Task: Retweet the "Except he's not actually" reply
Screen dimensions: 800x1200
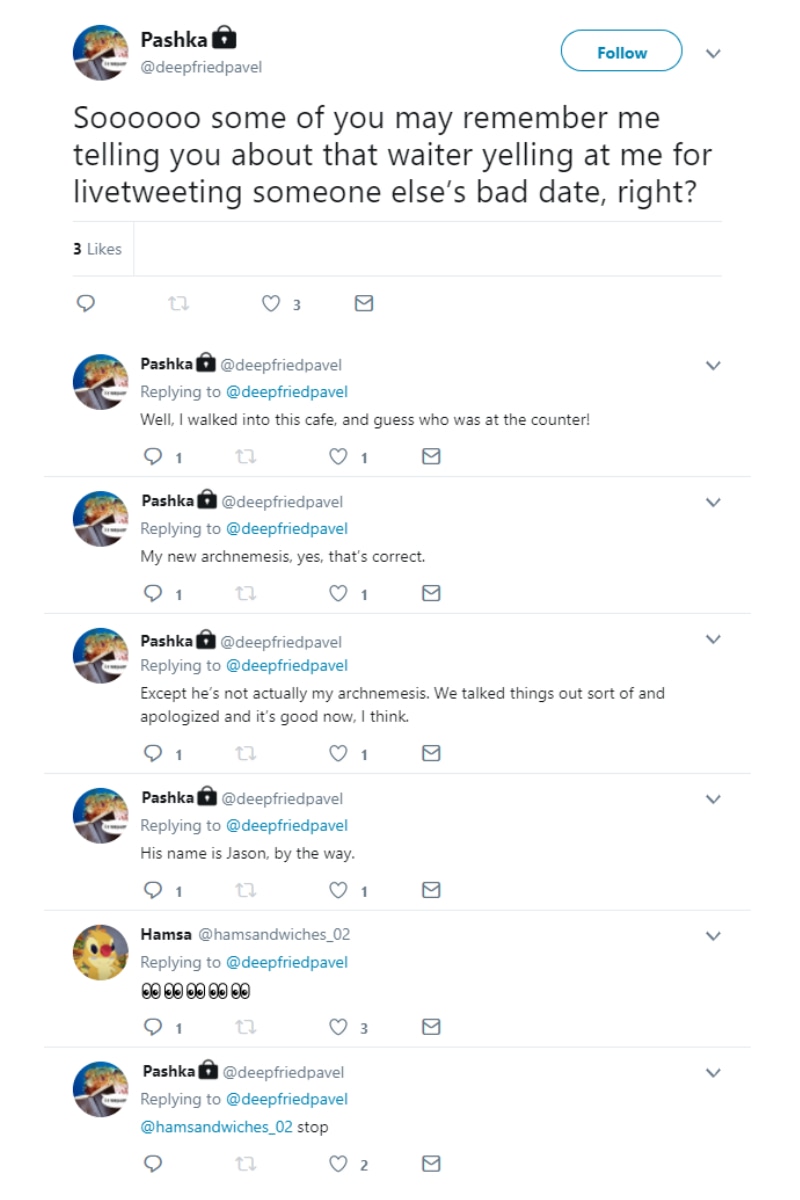Action: pyautogui.click(x=245, y=754)
